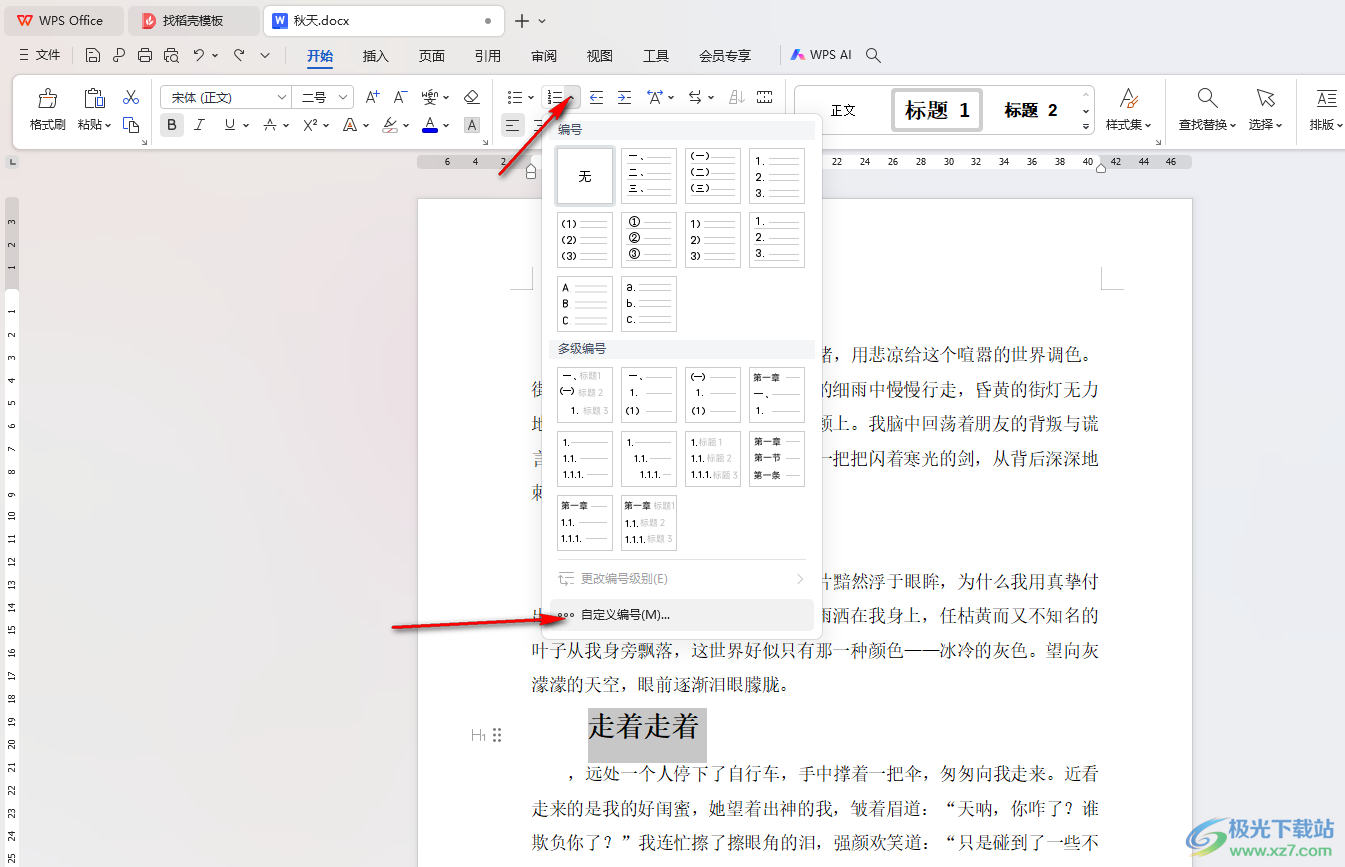1345x867 pixels.
Task: Switch to the 页面 tab
Action: tap(432, 56)
